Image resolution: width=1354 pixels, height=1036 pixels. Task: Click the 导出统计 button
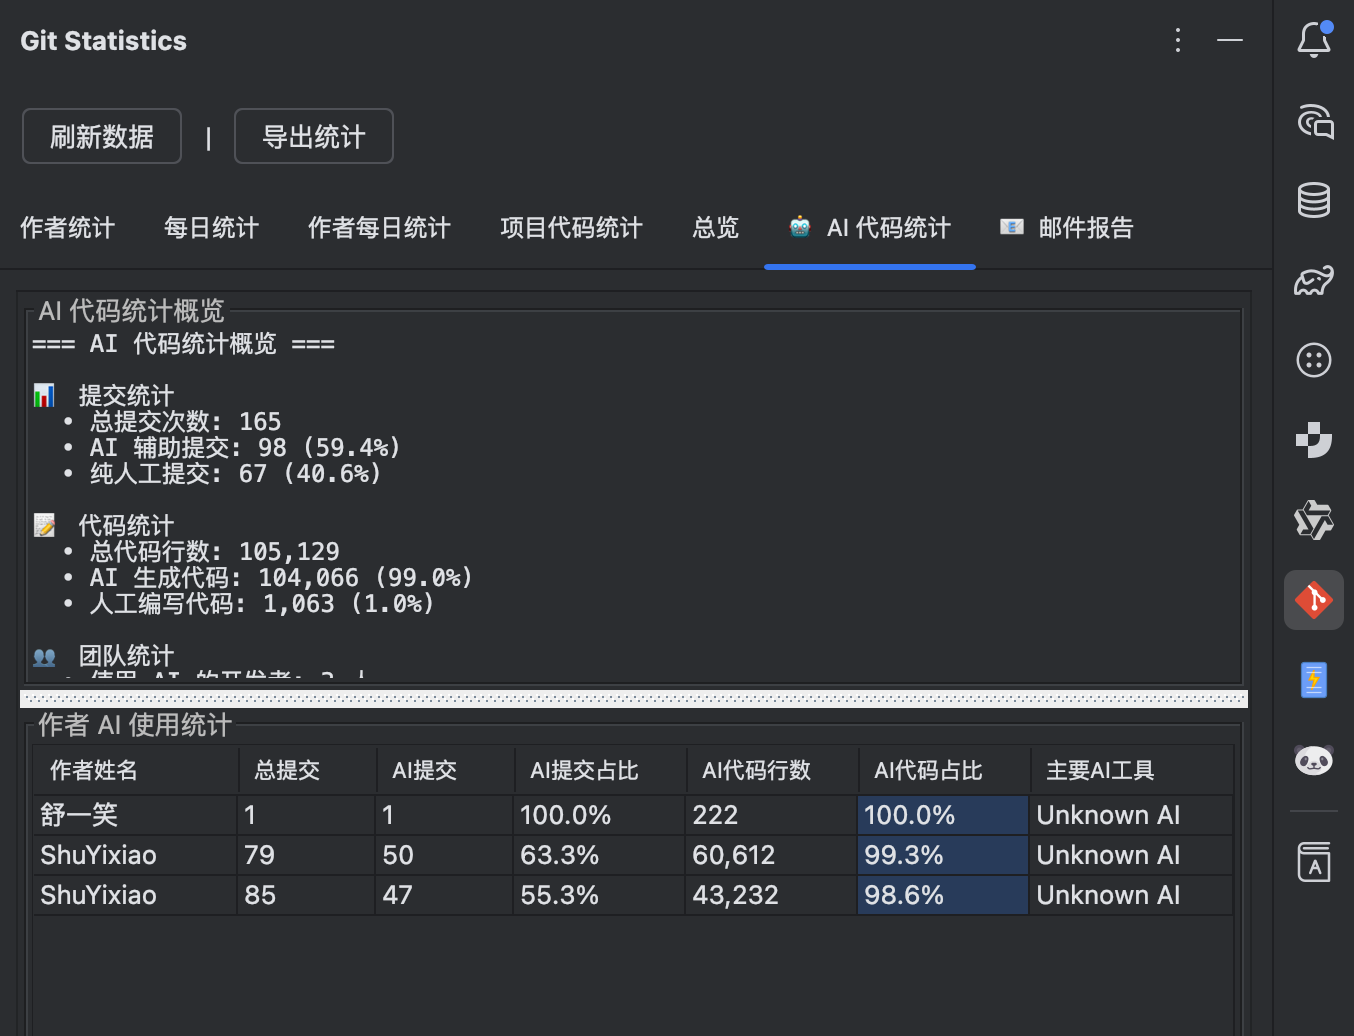(x=313, y=136)
